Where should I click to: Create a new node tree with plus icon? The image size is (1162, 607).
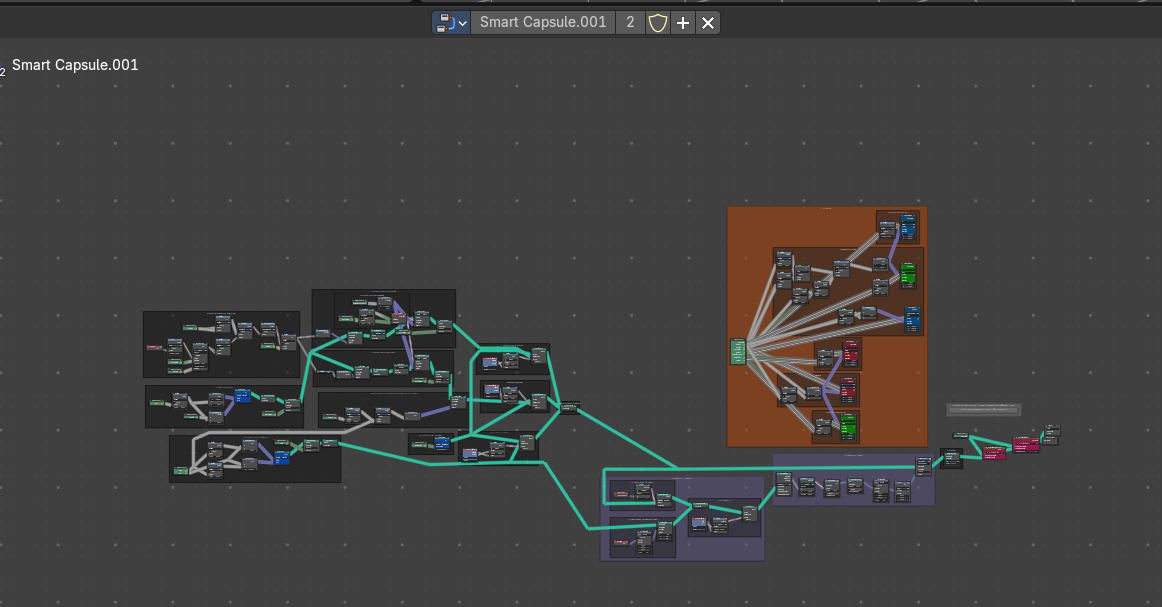point(683,22)
